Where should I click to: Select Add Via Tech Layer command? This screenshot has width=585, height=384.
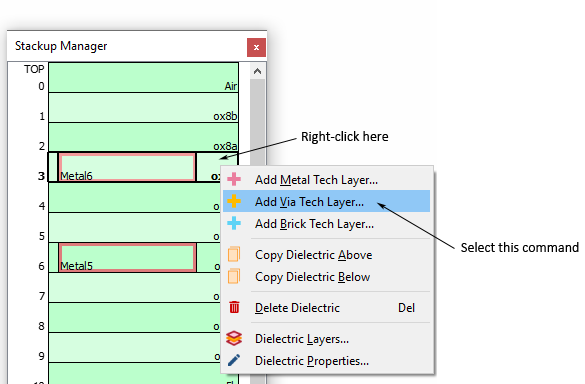[326, 201]
